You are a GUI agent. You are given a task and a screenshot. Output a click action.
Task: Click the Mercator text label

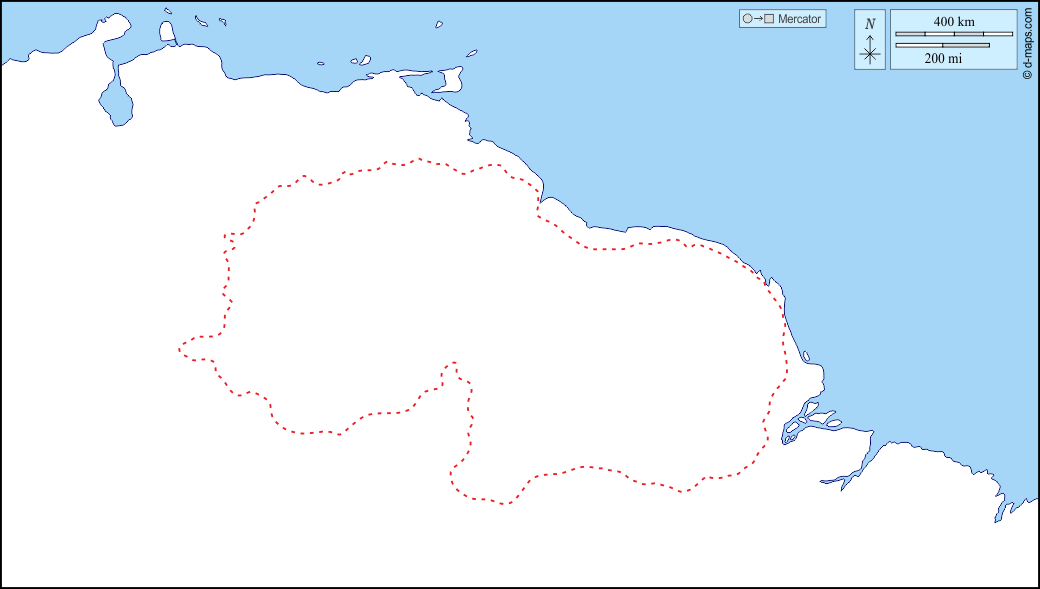coord(798,18)
